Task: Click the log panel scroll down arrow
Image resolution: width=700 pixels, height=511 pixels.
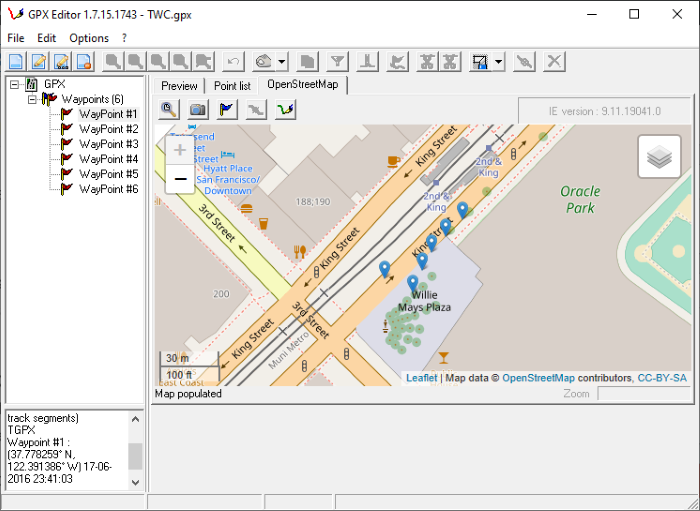Action: 136,482
